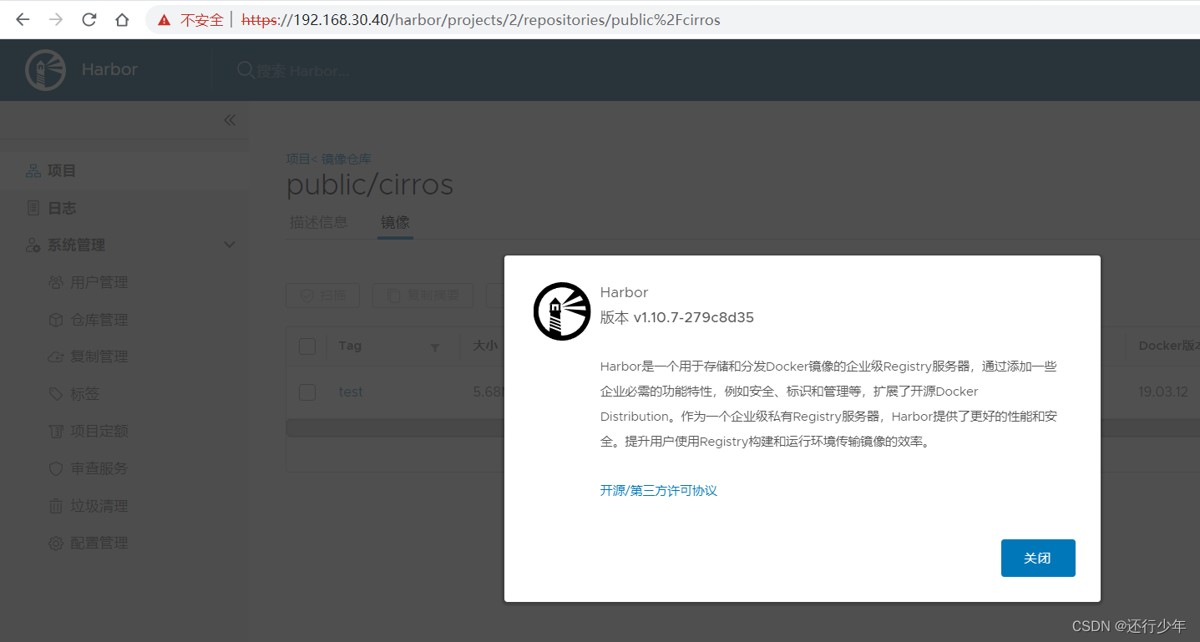Select the 系统管理 sidebar heading

coord(76,245)
